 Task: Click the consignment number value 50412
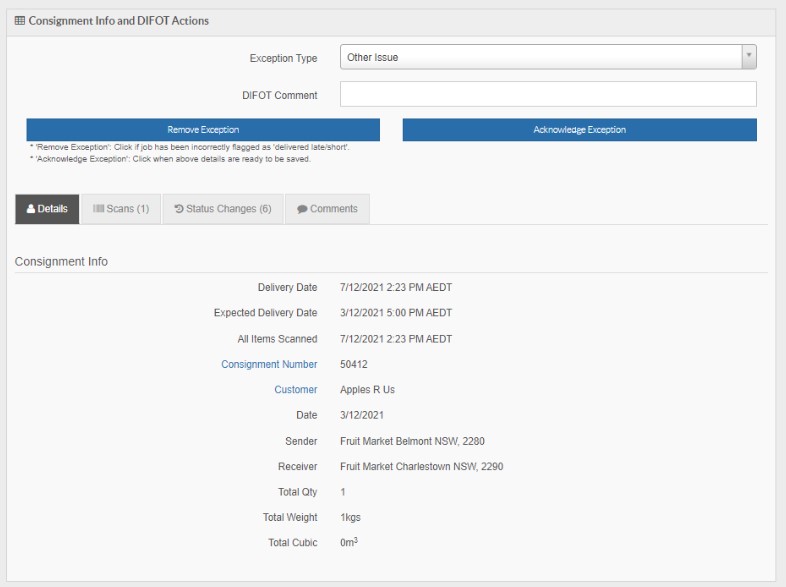[354, 364]
